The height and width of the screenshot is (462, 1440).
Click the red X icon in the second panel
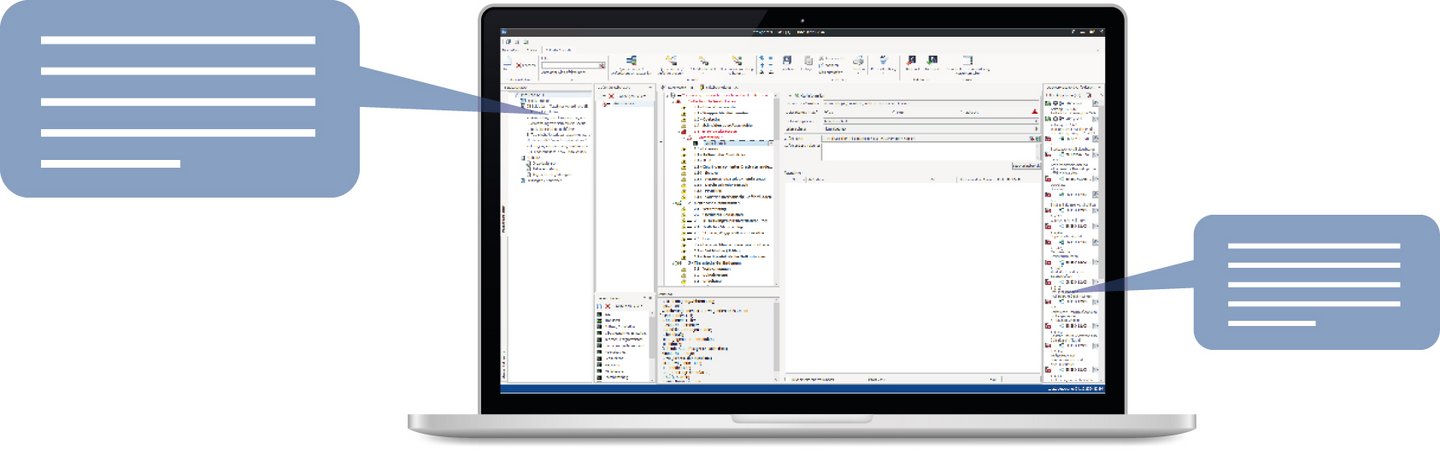click(610, 96)
